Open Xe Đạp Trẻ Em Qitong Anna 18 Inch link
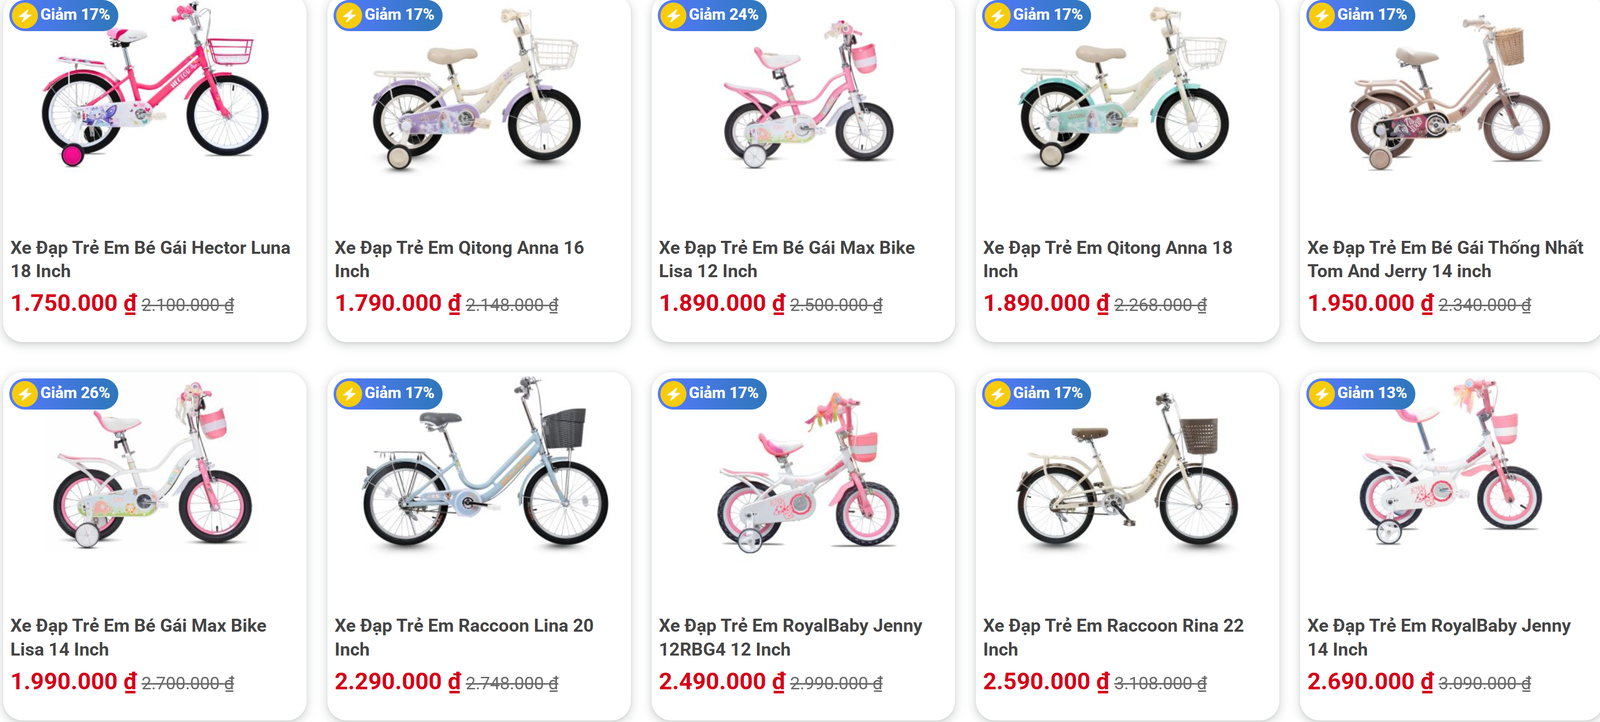Viewport: 1600px width, 722px height. pyautogui.click(x=1107, y=259)
